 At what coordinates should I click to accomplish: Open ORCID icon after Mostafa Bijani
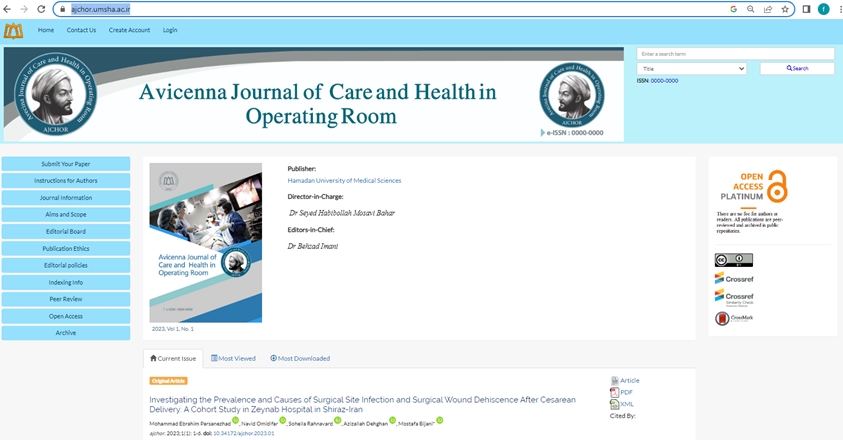click(440, 421)
